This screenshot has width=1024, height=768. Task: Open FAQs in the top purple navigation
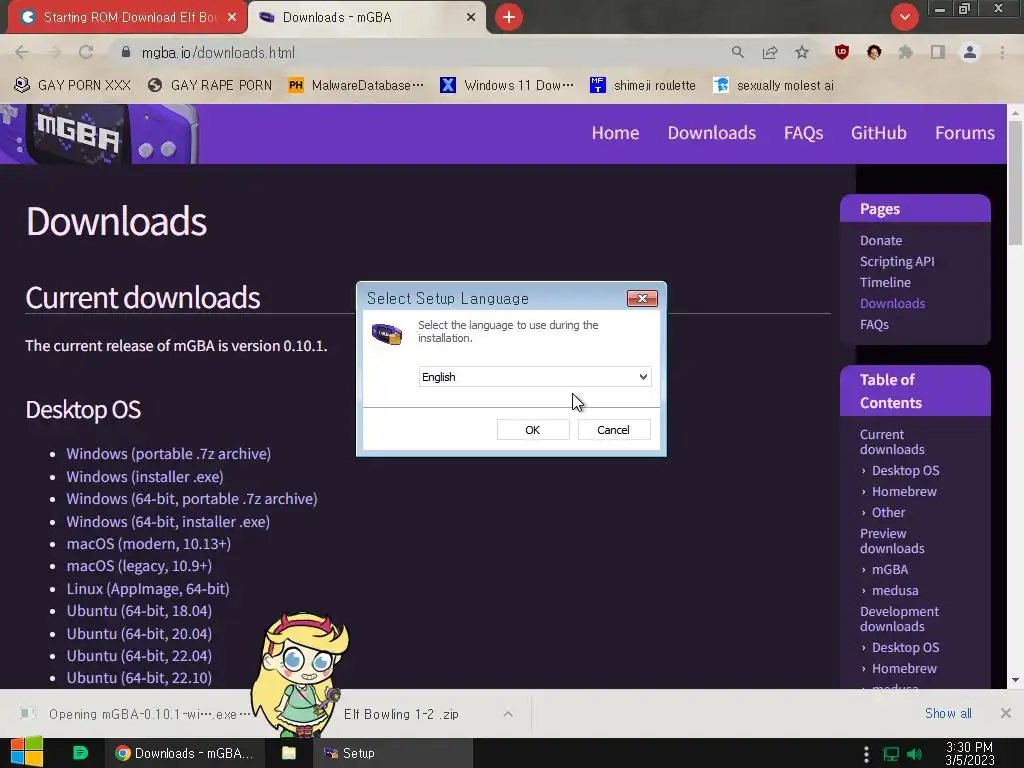click(803, 133)
